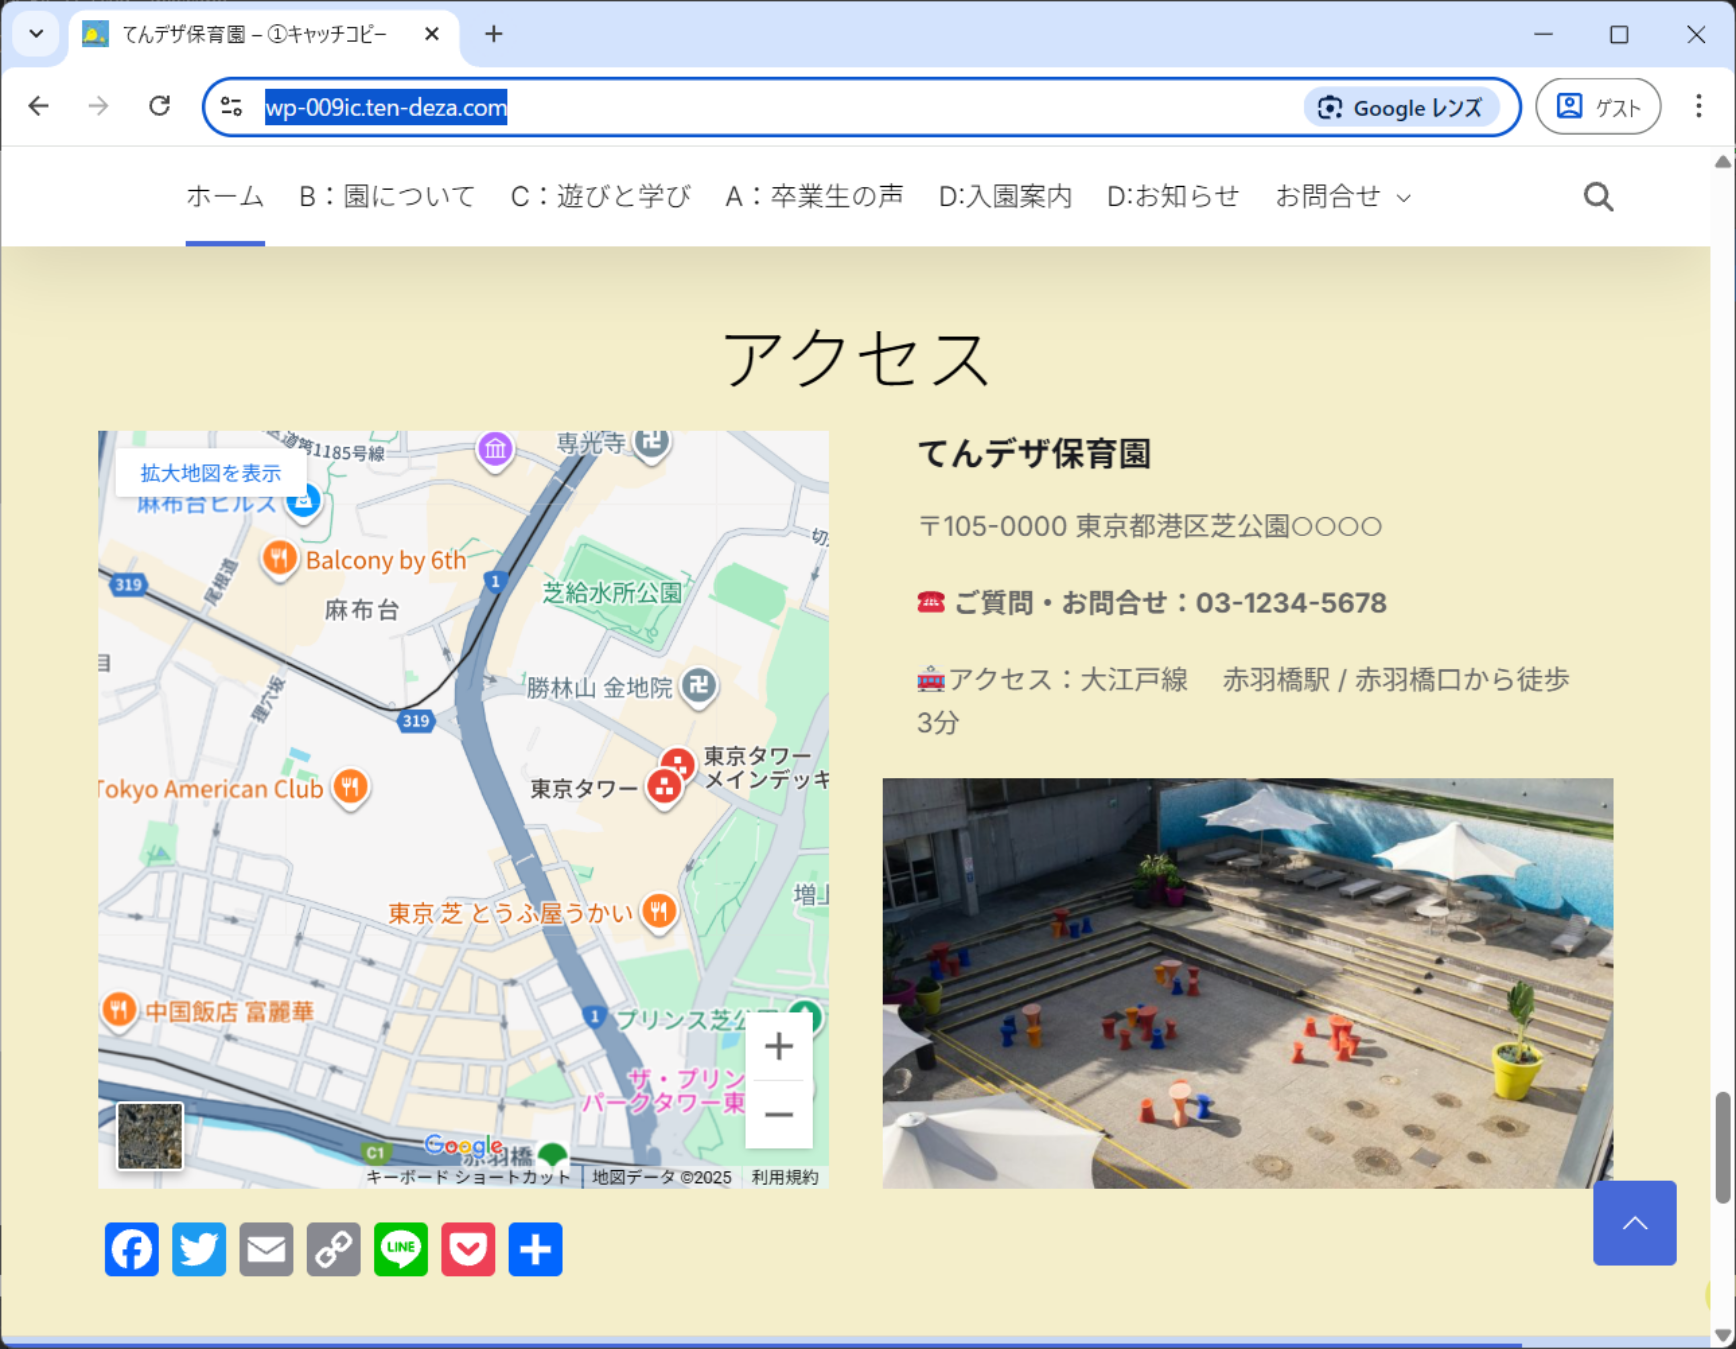Go to B：園について menu item
Screen dimensions: 1736x1349
click(x=387, y=197)
